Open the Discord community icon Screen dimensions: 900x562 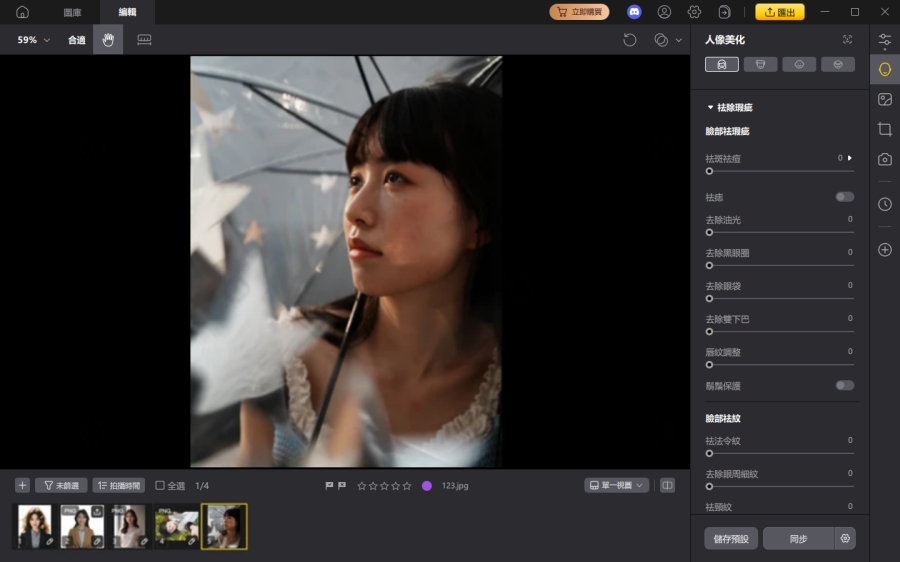pyautogui.click(x=634, y=12)
